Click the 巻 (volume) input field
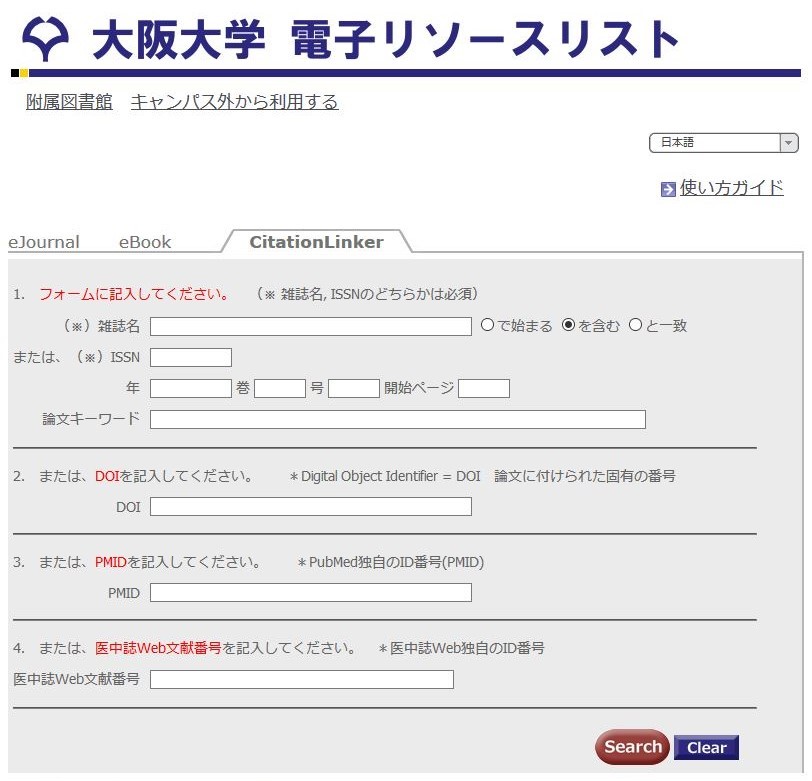 click(x=280, y=388)
